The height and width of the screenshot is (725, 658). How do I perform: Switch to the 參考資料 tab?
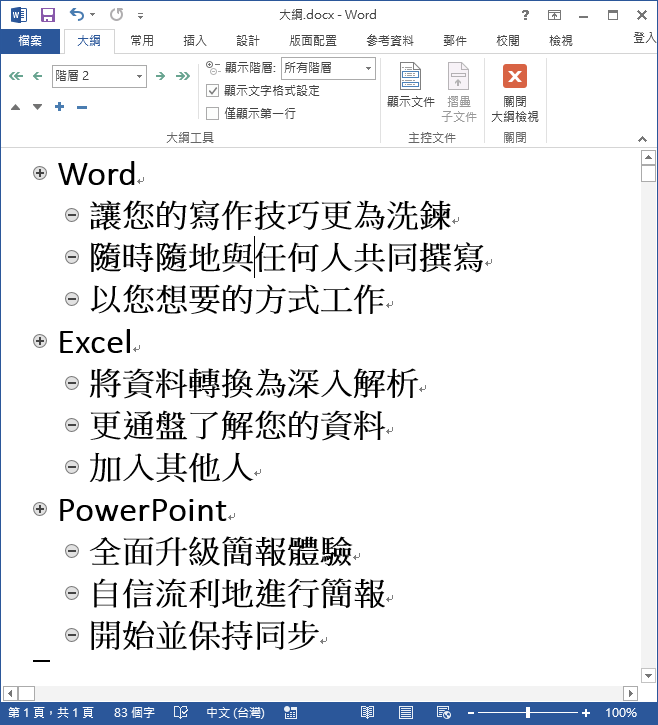click(x=390, y=41)
